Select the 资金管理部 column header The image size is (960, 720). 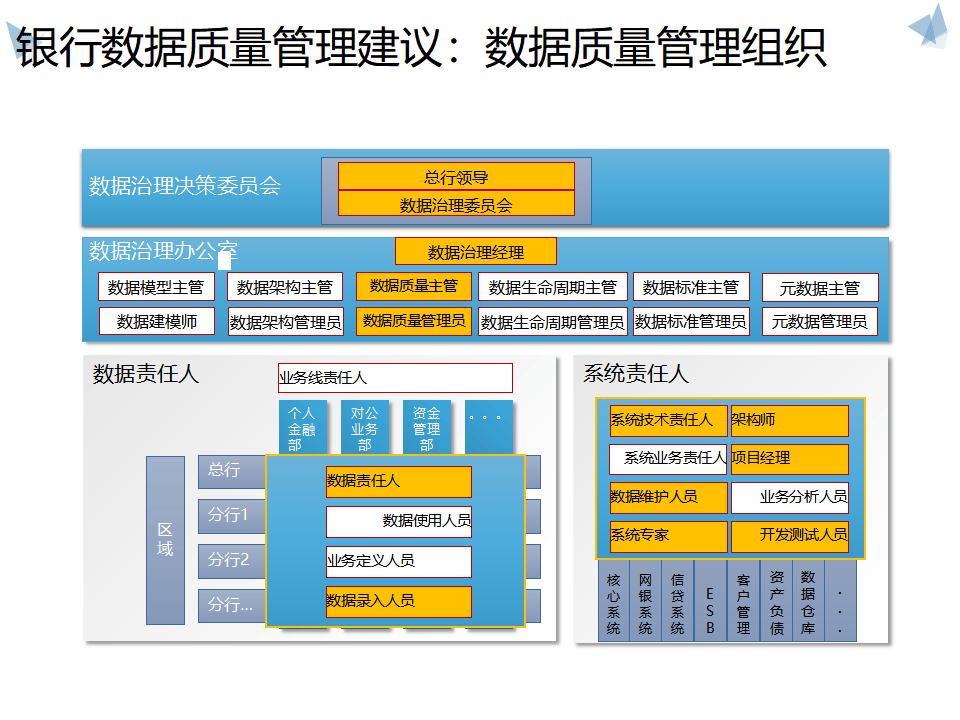coord(427,427)
